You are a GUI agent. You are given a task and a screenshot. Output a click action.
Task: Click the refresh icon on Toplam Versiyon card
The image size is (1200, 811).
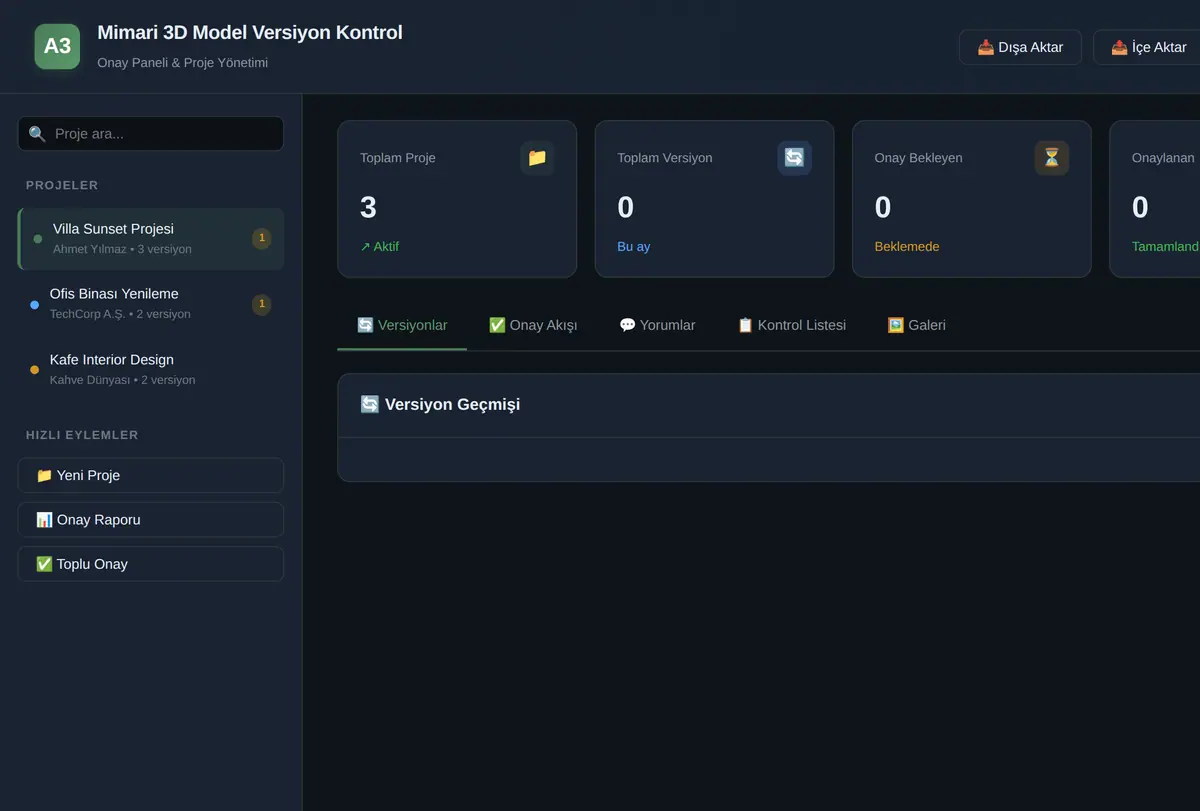tap(794, 158)
